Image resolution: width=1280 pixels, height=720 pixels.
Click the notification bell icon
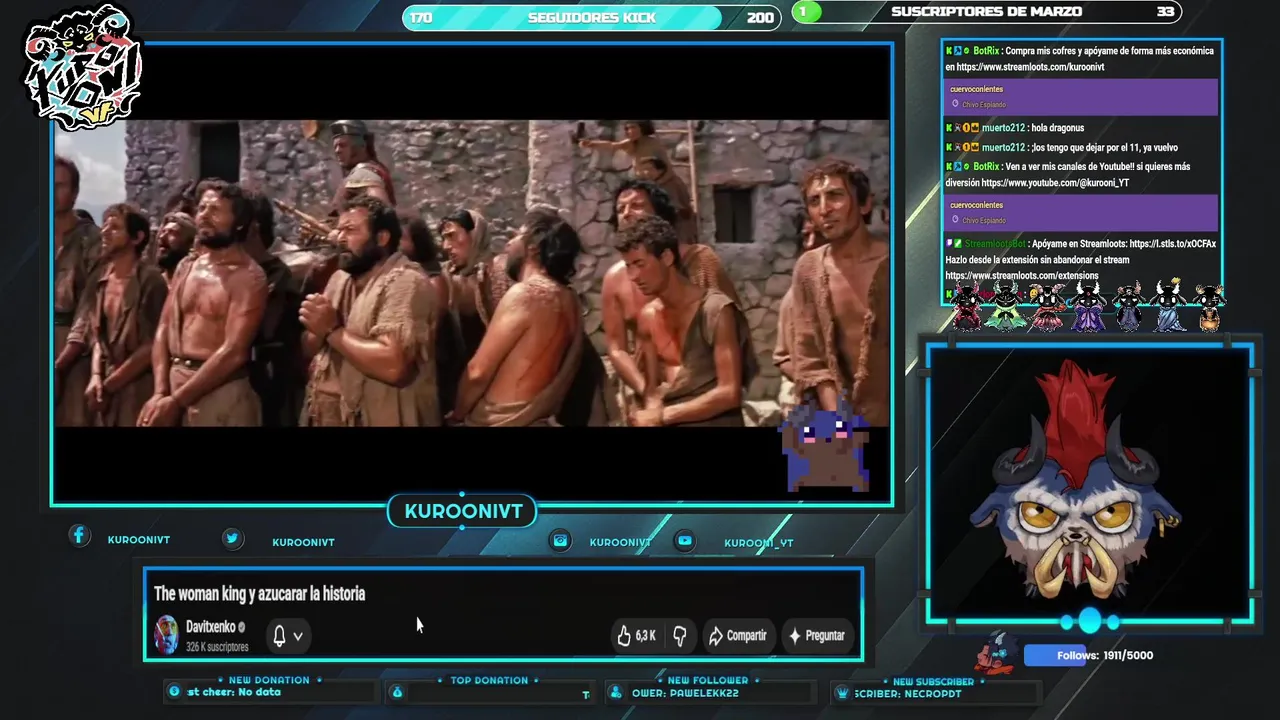point(280,635)
